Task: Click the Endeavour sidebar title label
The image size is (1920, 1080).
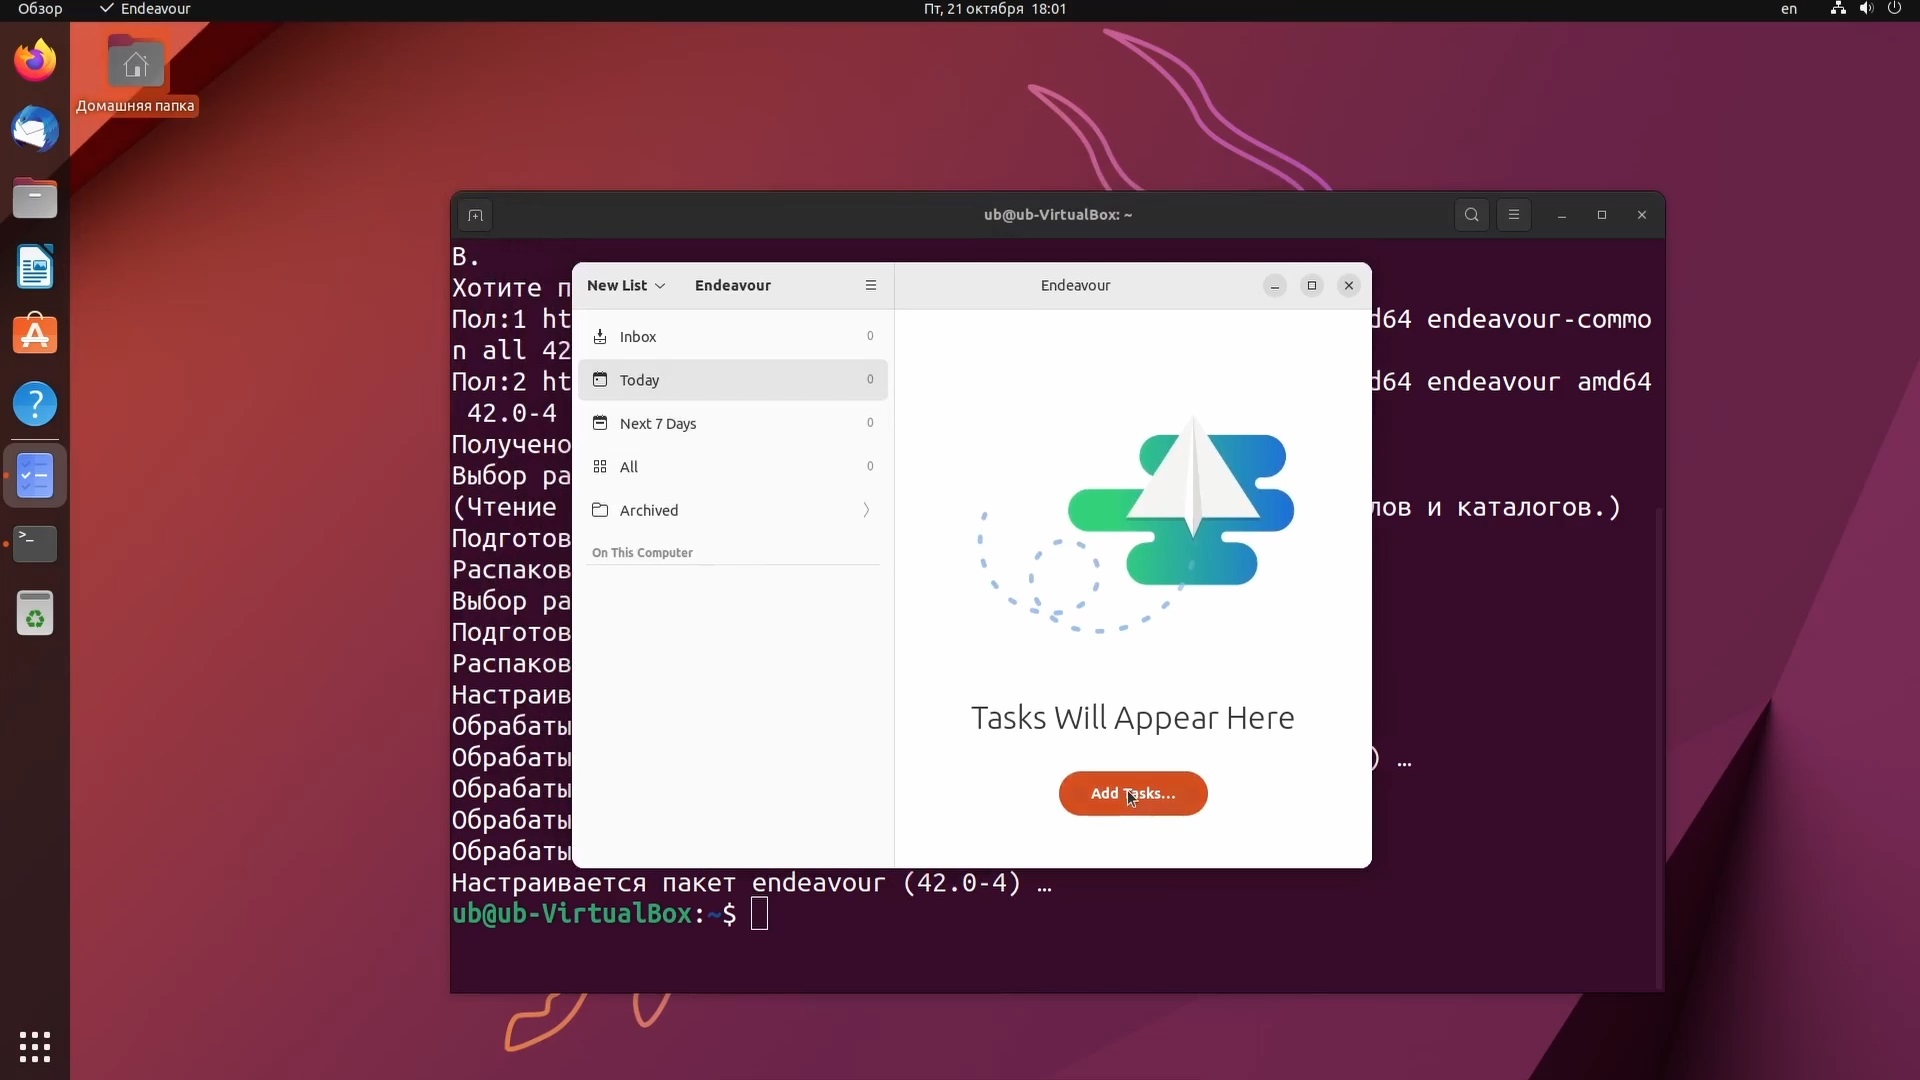Action: pyautogui.click(x=733, y=285)
